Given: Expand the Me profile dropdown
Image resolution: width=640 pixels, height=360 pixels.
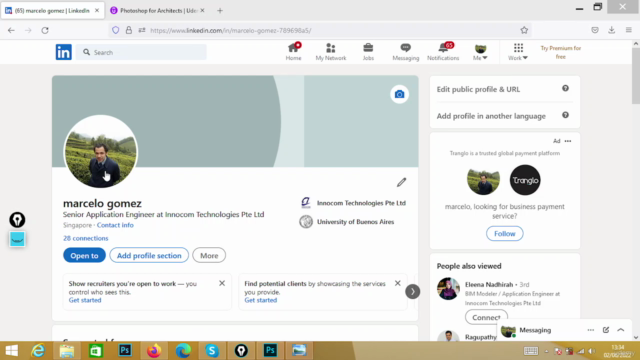Looking at the screenshot, I should pyautogui.click(x=480, y=52).
